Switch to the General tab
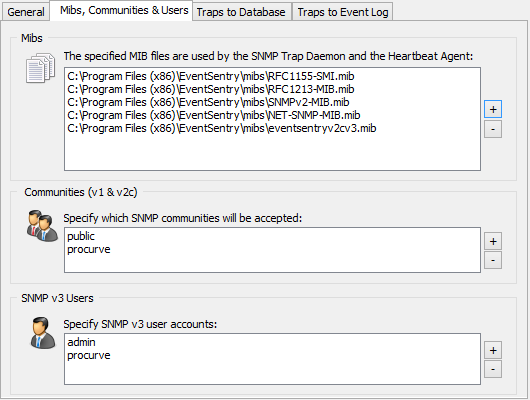 pos(26,12)
